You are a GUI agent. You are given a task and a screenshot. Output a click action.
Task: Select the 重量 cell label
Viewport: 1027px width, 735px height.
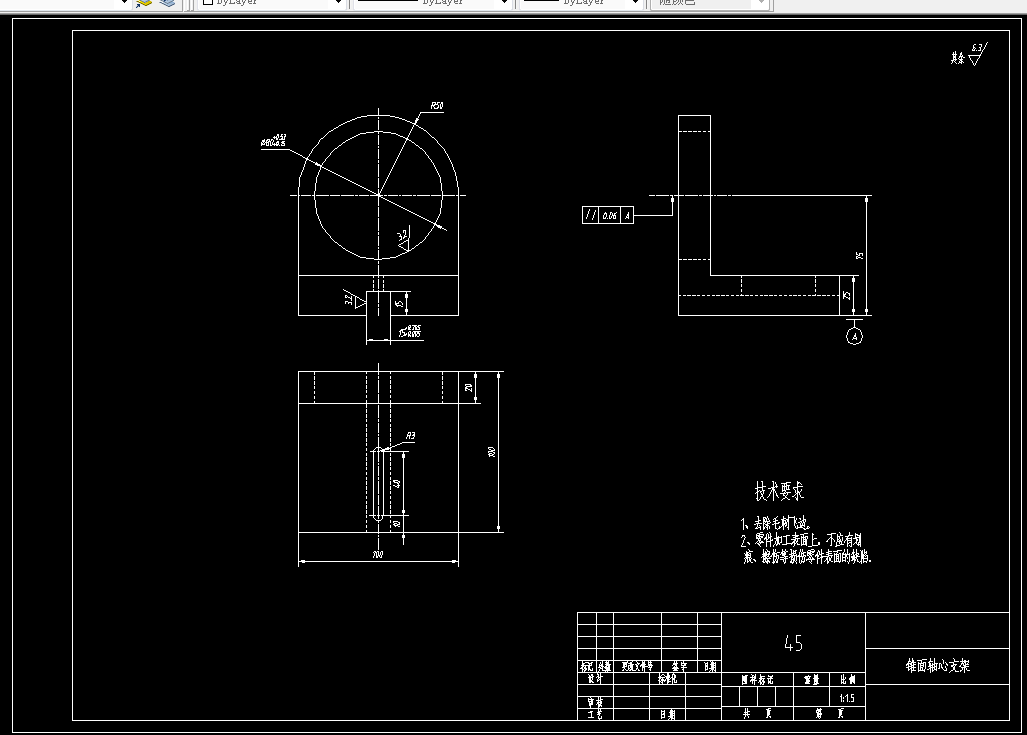tap(812, 679)
